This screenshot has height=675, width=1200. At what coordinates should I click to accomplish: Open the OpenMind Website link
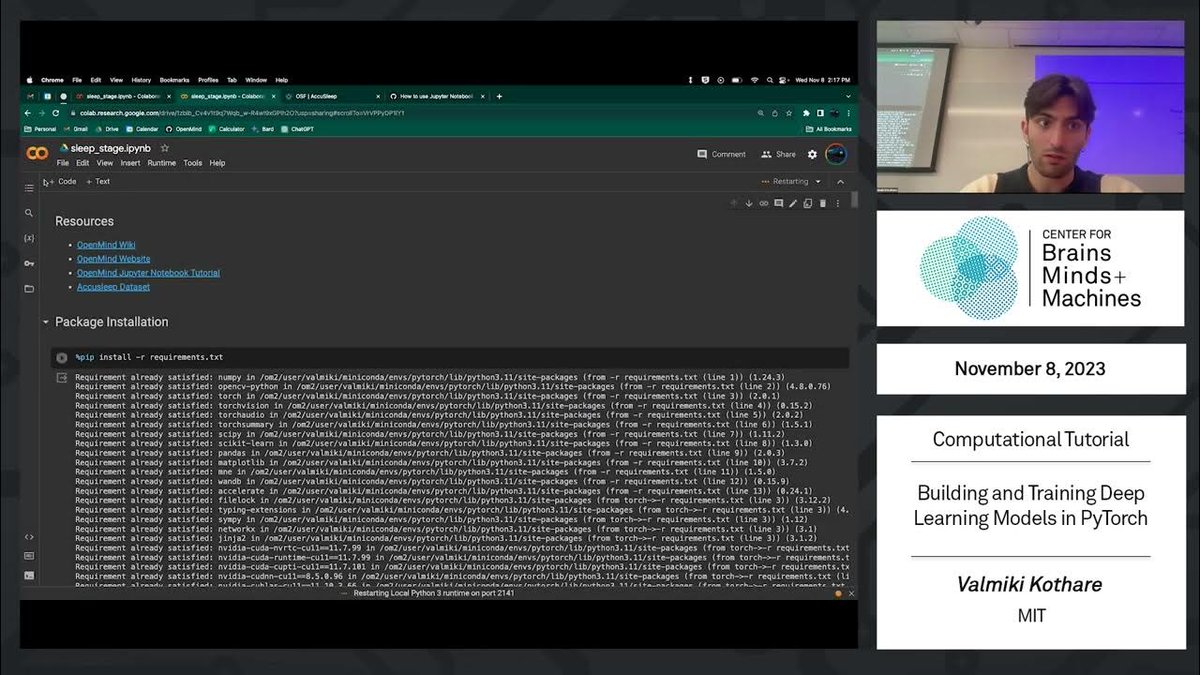coord(114,258)
